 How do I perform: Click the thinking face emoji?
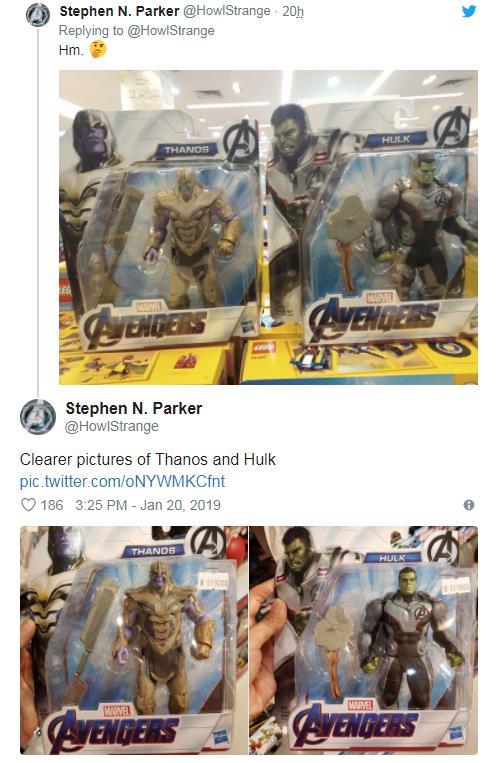[98, 49]
